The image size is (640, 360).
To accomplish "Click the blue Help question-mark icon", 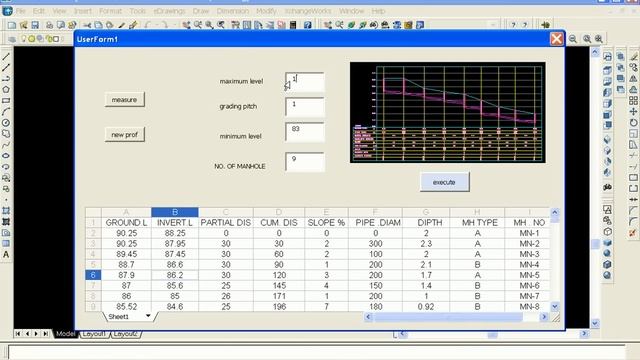I will click(x=308, y=25).
